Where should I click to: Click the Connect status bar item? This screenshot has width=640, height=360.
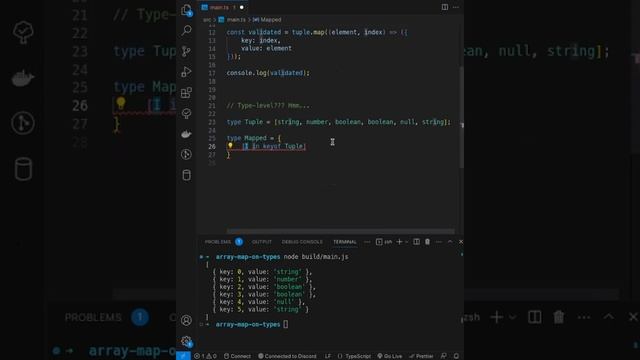[x=237, y=356]
